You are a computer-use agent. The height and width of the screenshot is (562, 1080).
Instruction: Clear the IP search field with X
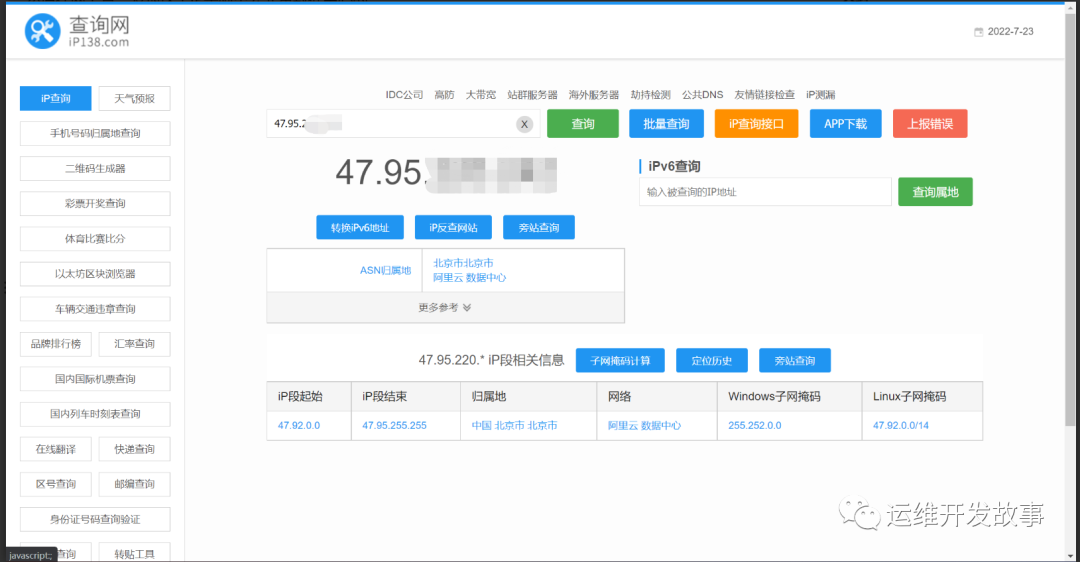click(524, 124)
